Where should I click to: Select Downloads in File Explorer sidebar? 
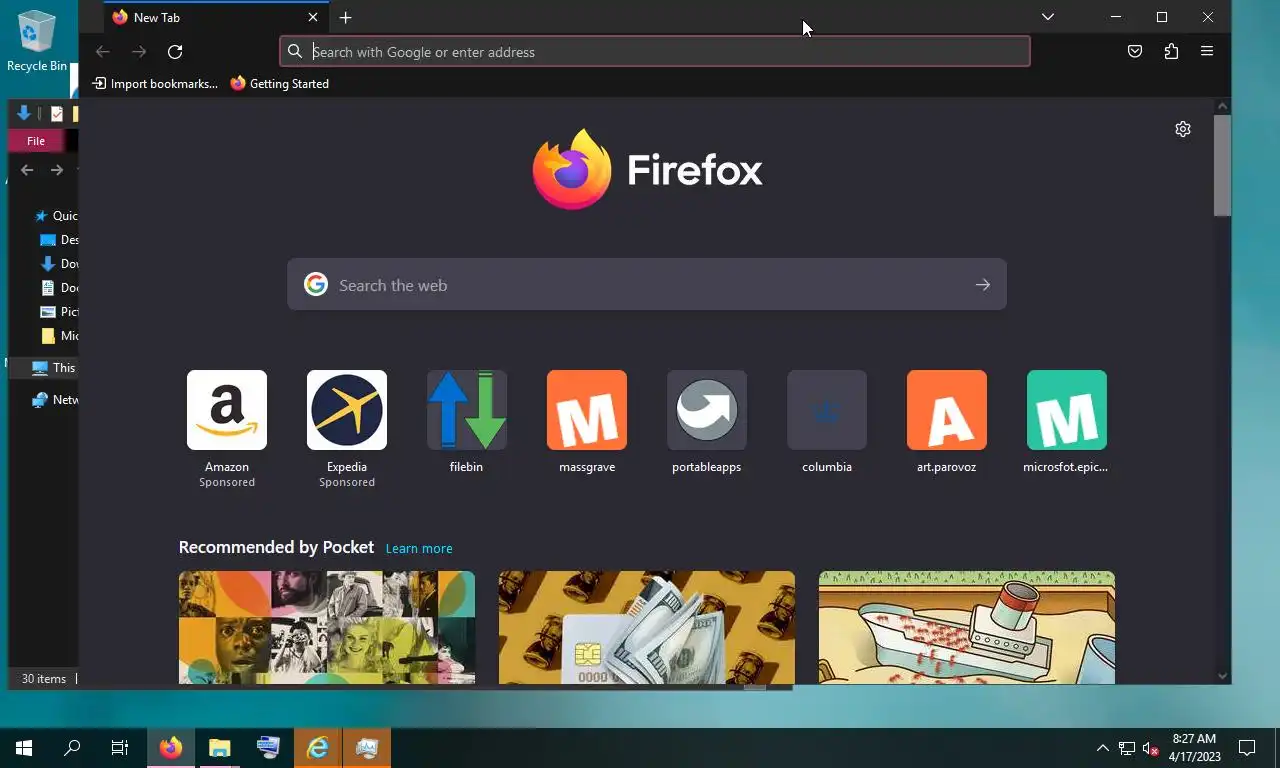58,264
